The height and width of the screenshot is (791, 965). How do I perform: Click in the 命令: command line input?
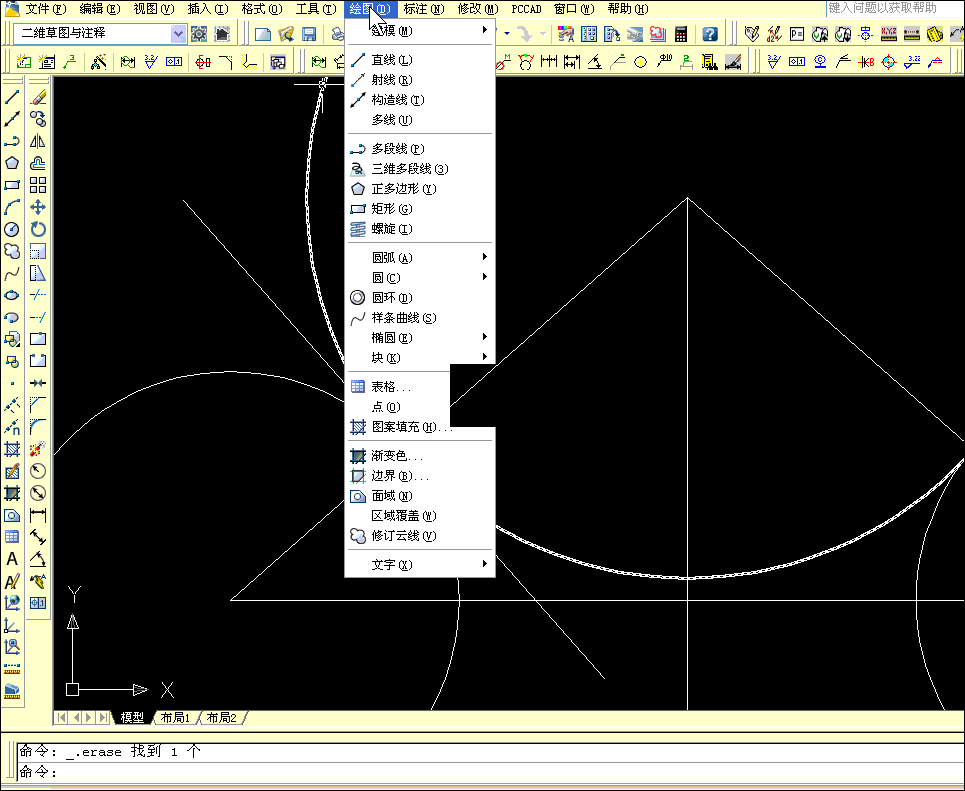[x=489, y=771]
